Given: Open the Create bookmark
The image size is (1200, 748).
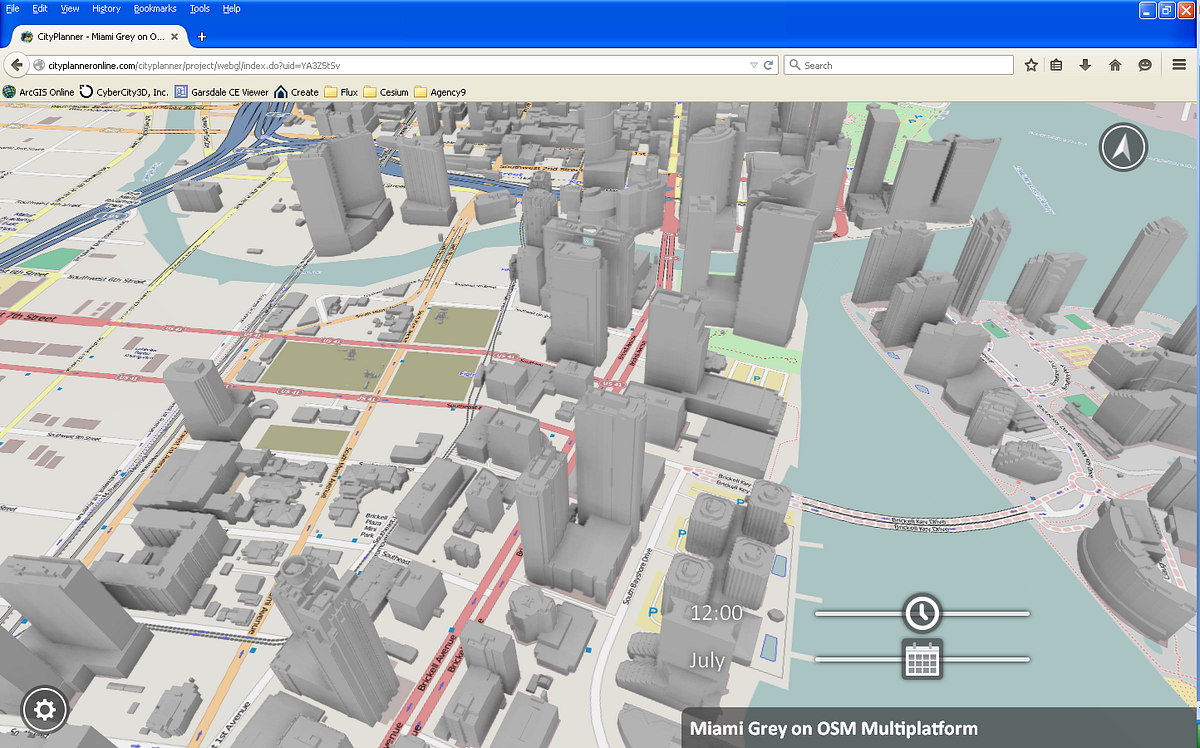Looking at the screenshot, I should point(297,91).
